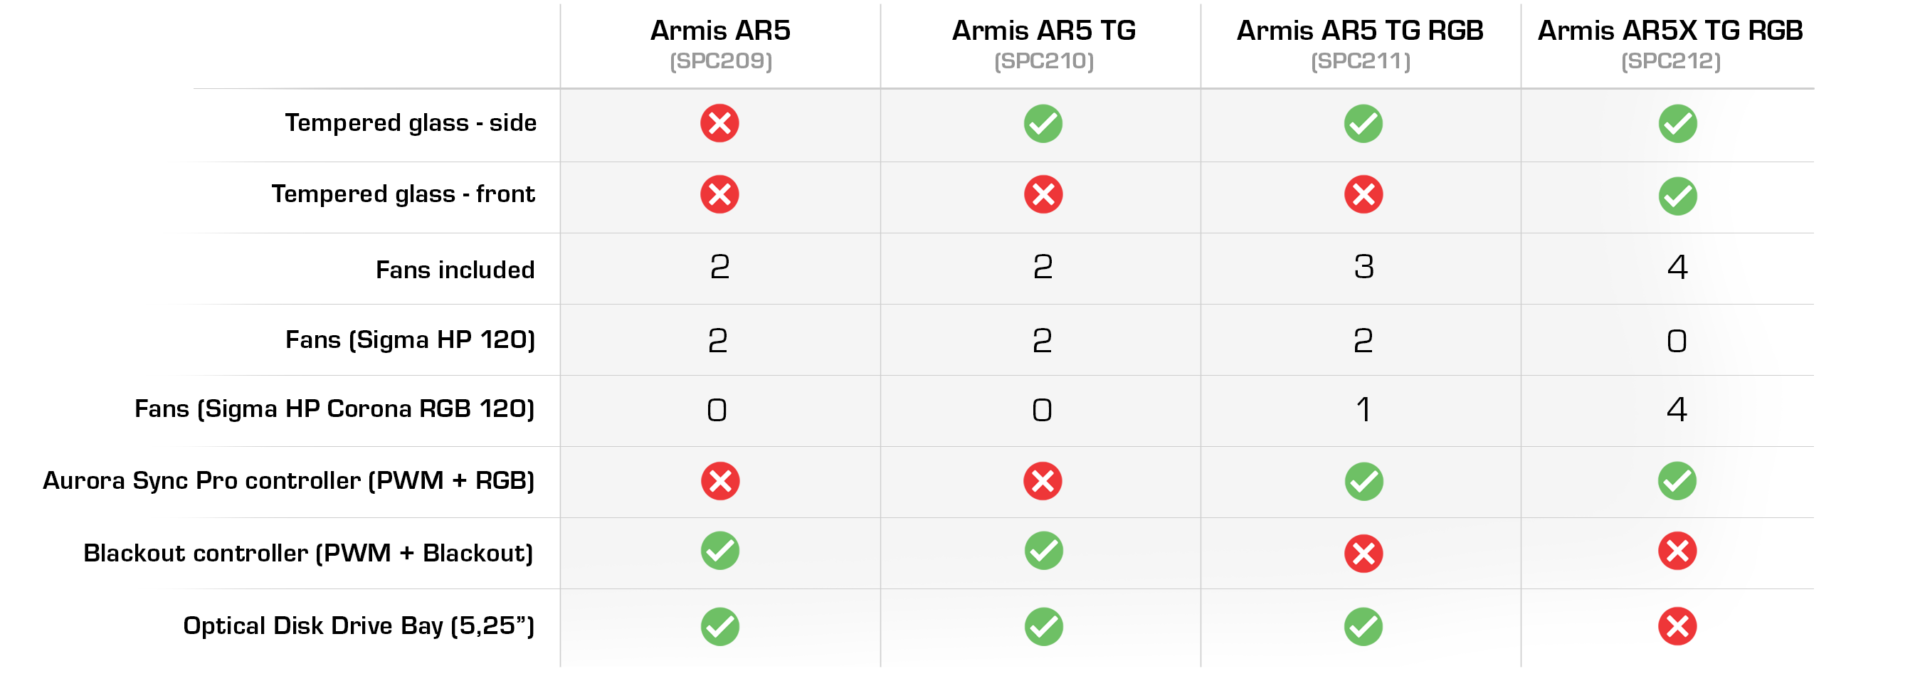Click Sigma HP 120 fan count 0 for AR5X
Screen dimensions: 1920x676
(1677, 341)
